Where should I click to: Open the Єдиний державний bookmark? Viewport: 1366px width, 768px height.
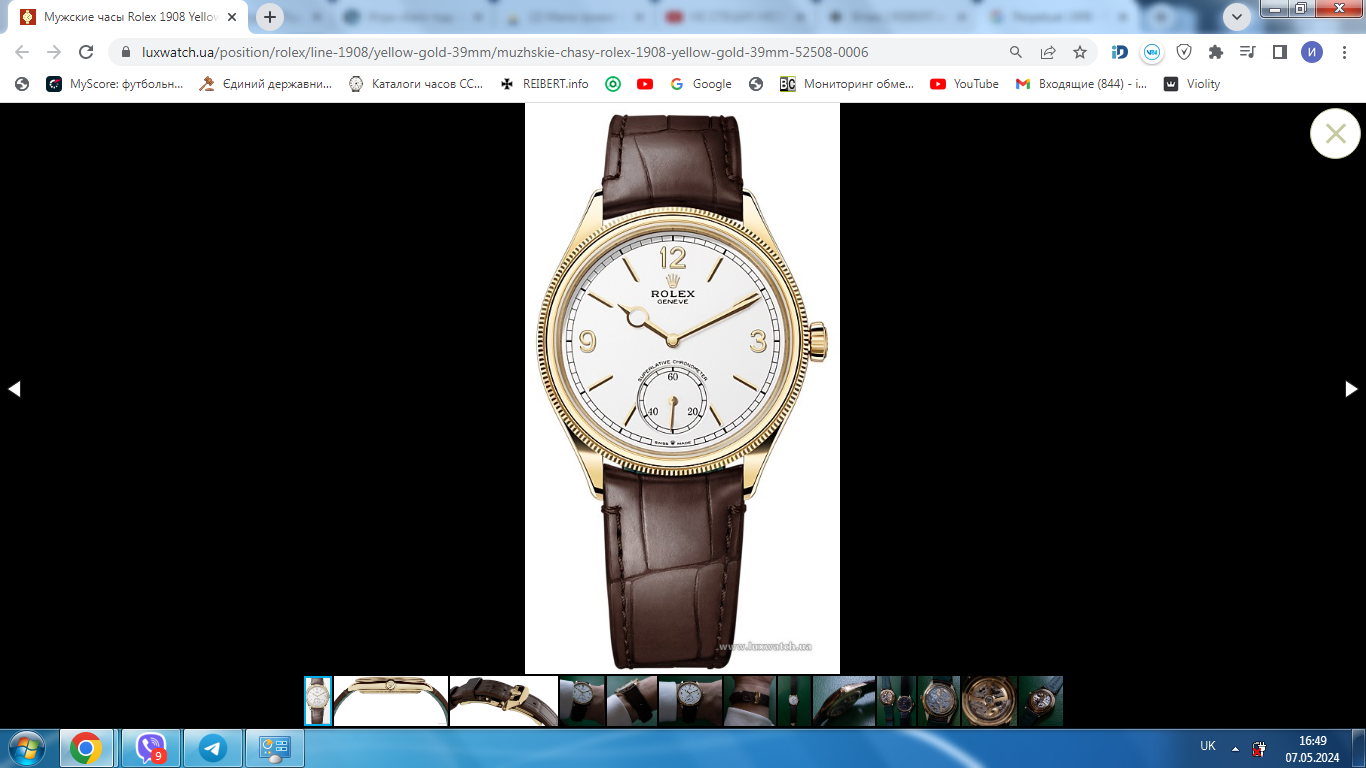point(265,84)
